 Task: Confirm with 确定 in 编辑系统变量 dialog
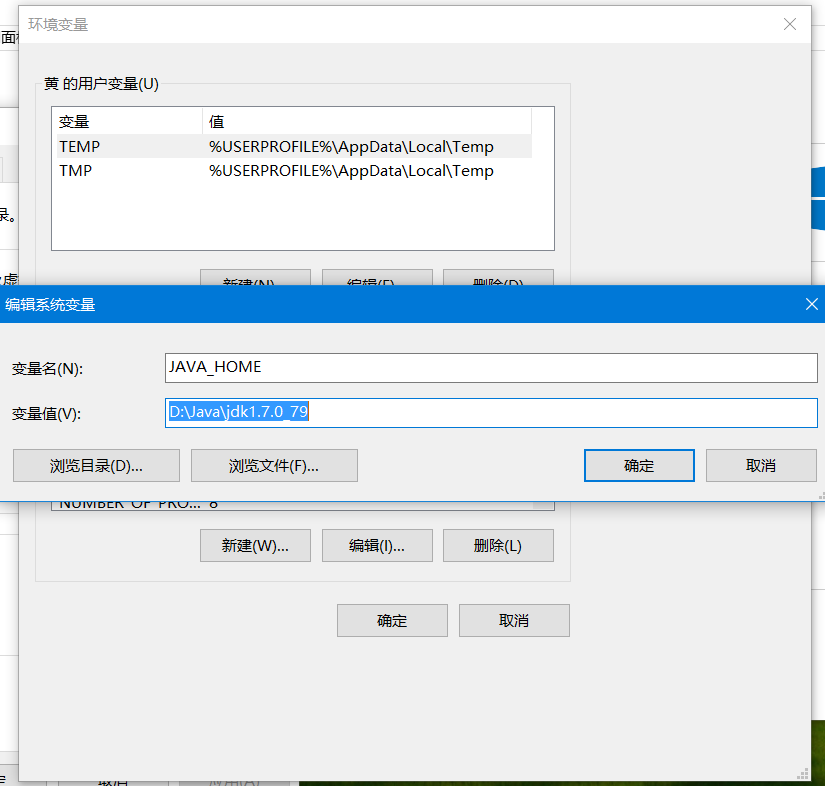(x=639, y=466)
